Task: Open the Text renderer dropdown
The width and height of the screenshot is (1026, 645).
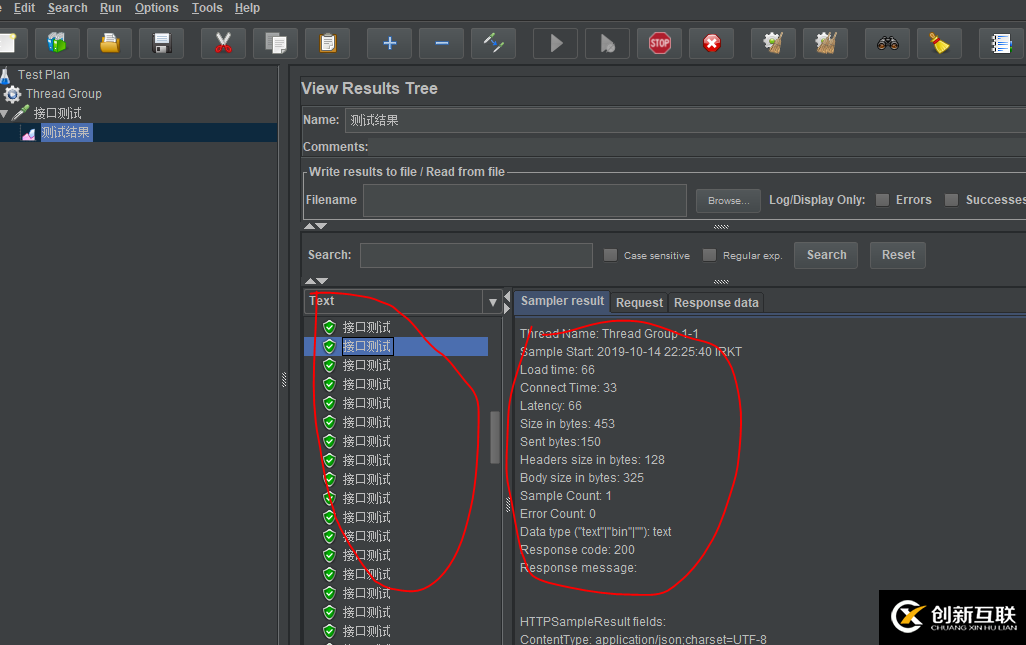Action: [x=492, y=302]
